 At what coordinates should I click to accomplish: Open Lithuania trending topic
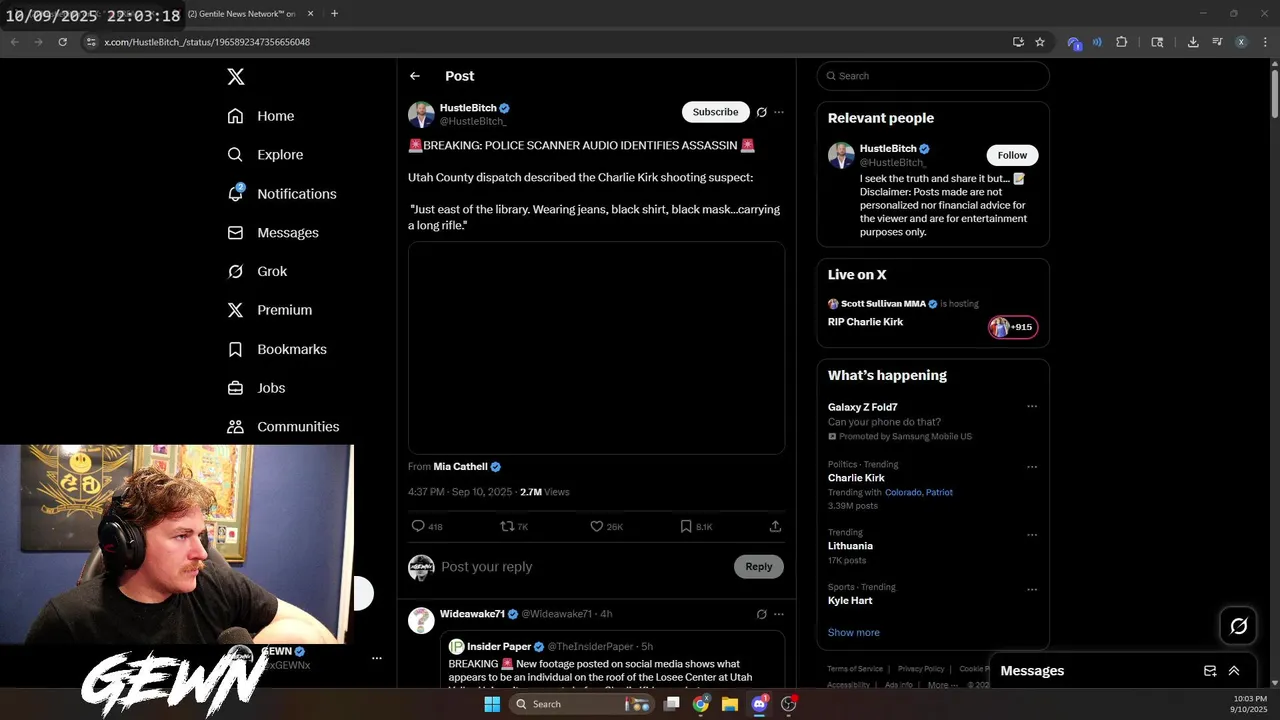[850, 546]
